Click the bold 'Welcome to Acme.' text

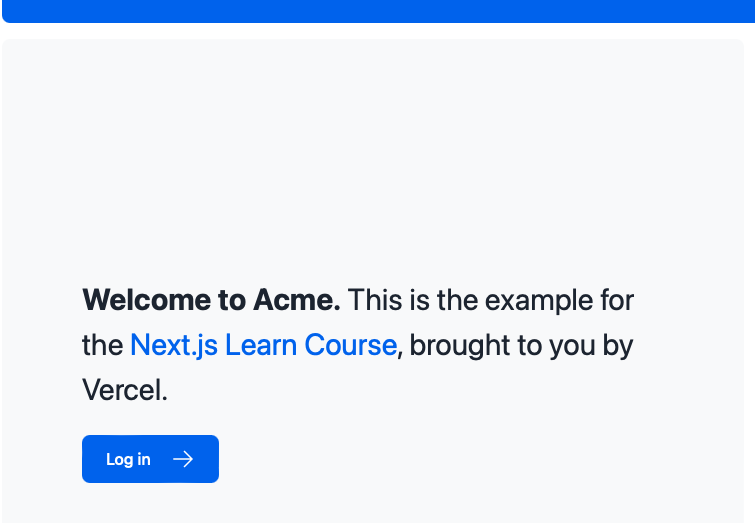(x=211, y=299)
